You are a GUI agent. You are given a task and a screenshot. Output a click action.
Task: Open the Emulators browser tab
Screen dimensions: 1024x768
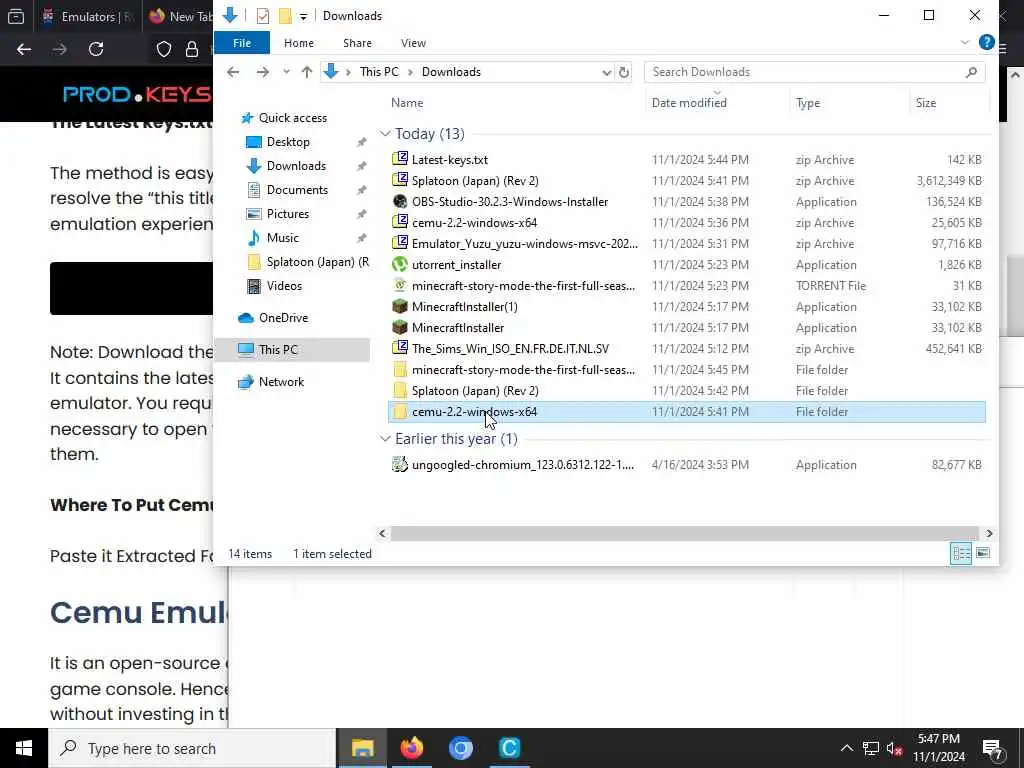(88, 16)
